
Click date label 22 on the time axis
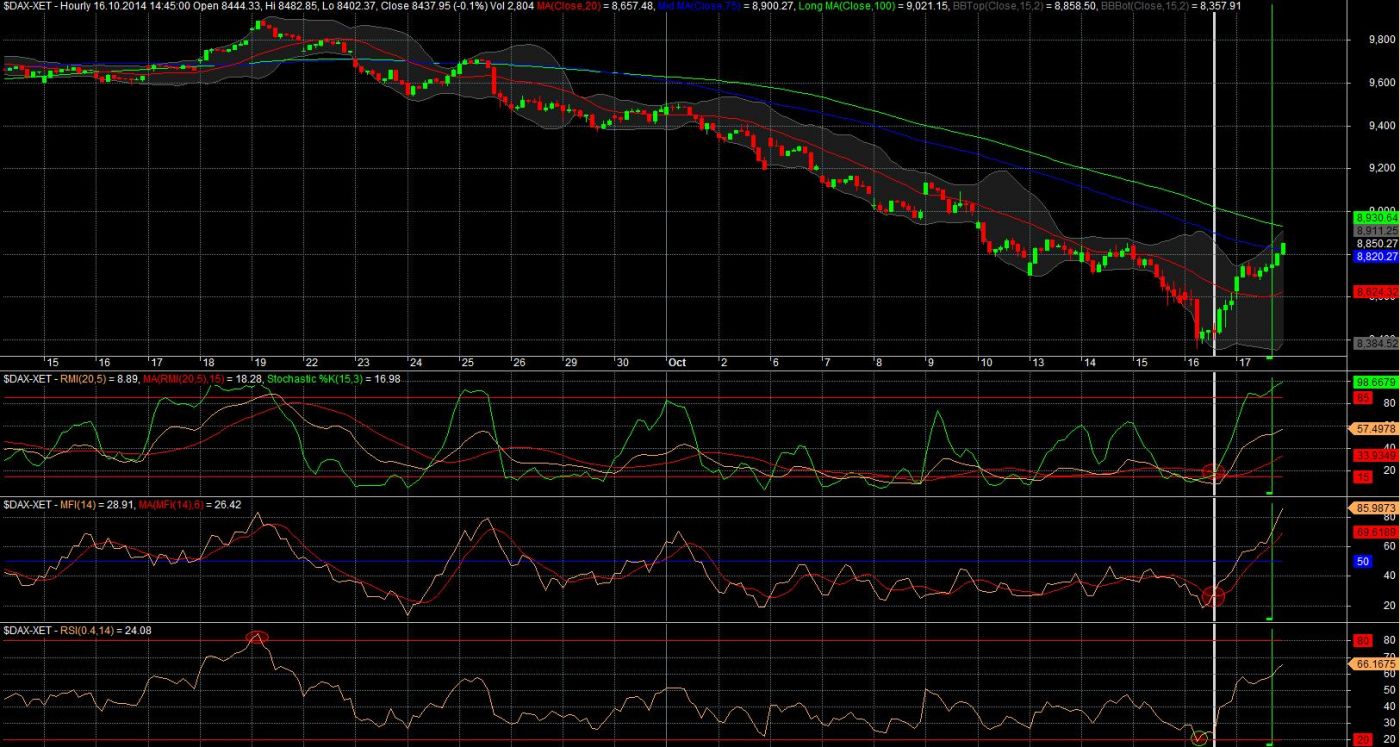click(310, 361)
